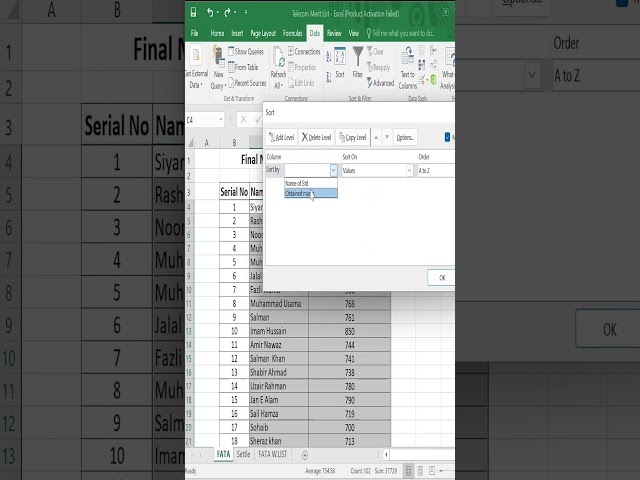Click Reapply in Sort & Filter
This screenshot has width=640, height=480.
coord(378,67)
